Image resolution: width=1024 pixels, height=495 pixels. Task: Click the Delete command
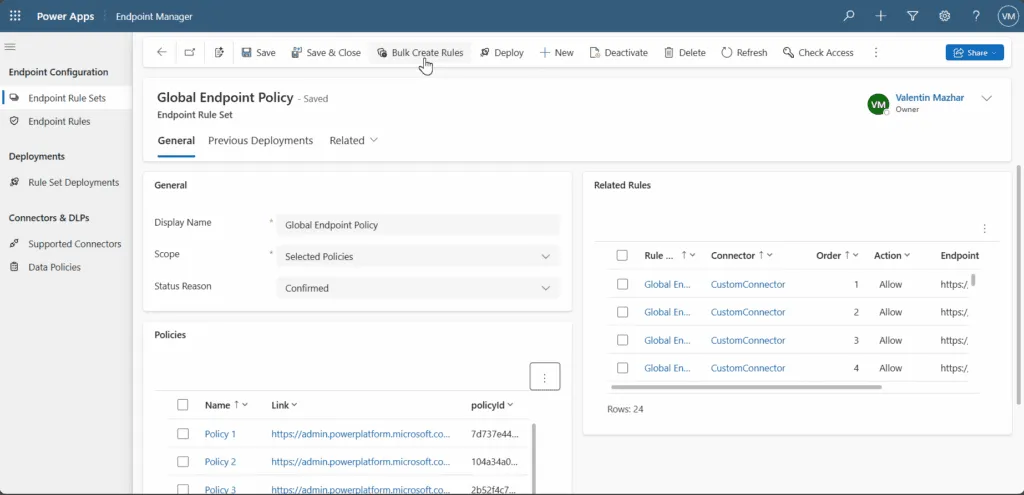685,53
